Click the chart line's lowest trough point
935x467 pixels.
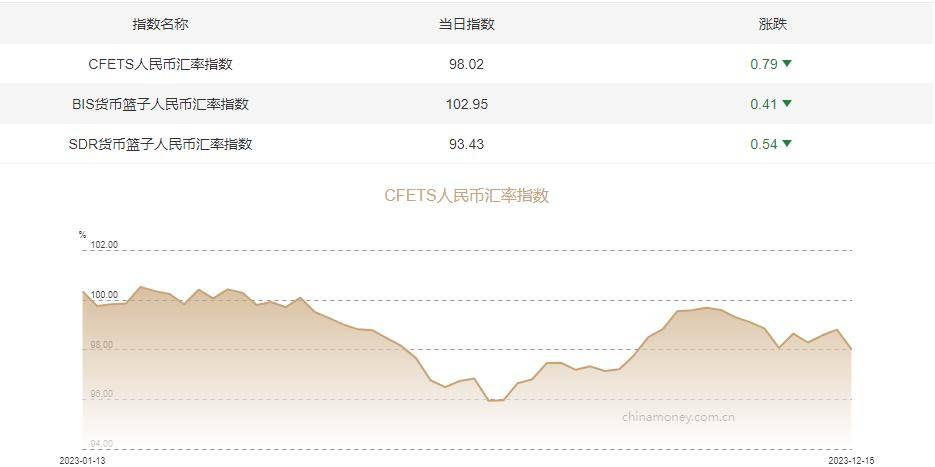(489, 401)
